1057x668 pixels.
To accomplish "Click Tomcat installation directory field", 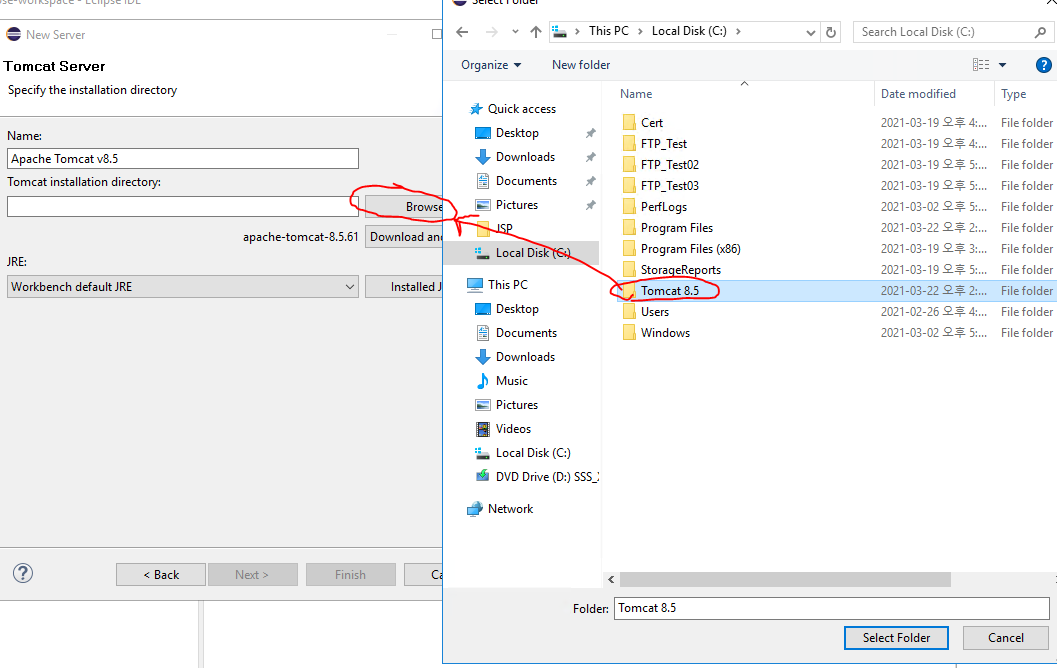I will (183, 206).
